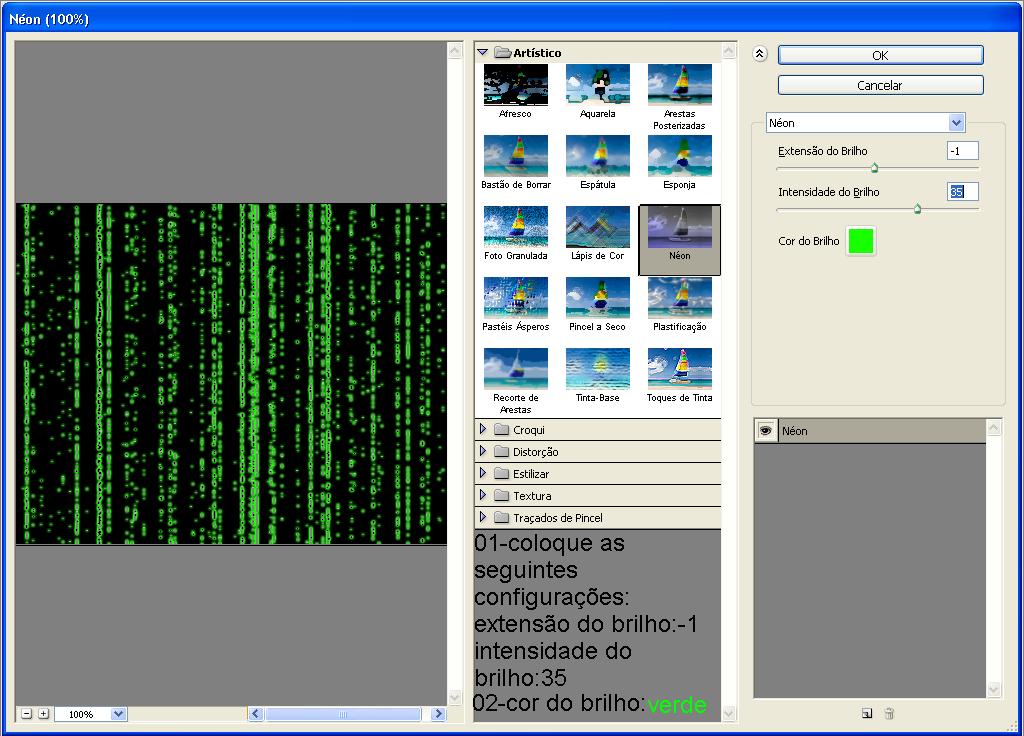1024x736 pixels.
Task: Select the Aquarela filter
Action: (x=597, y=85)
